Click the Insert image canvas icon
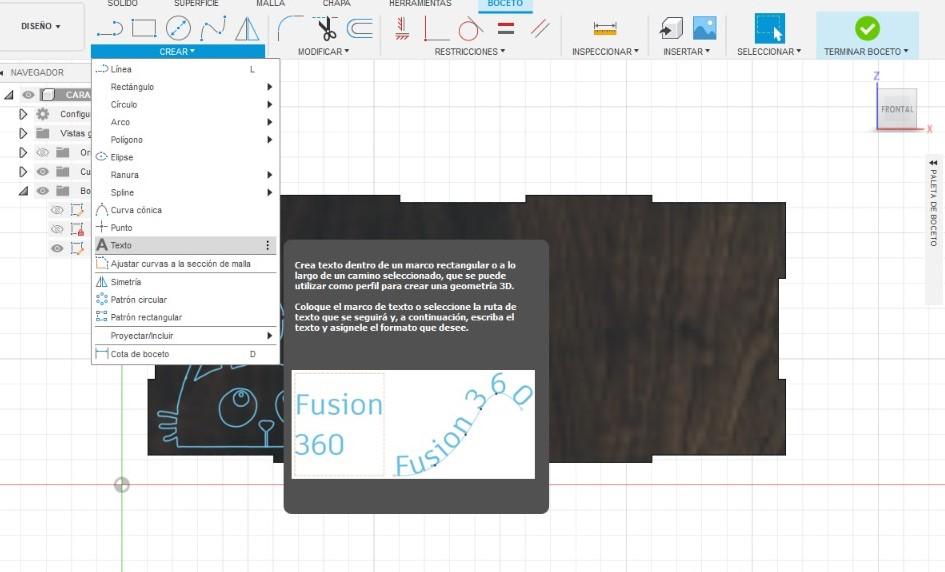945x572 pixels. click(x=705, y=28)
